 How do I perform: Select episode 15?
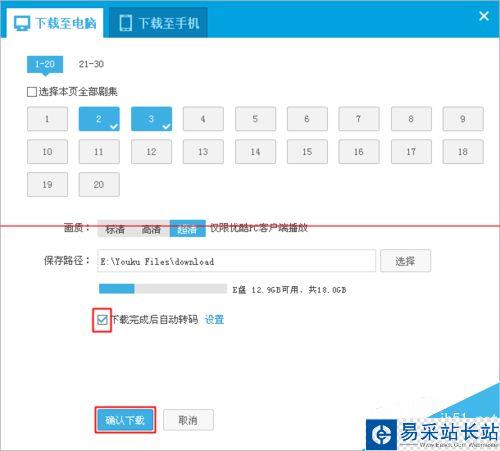click(x=307, y=152)
